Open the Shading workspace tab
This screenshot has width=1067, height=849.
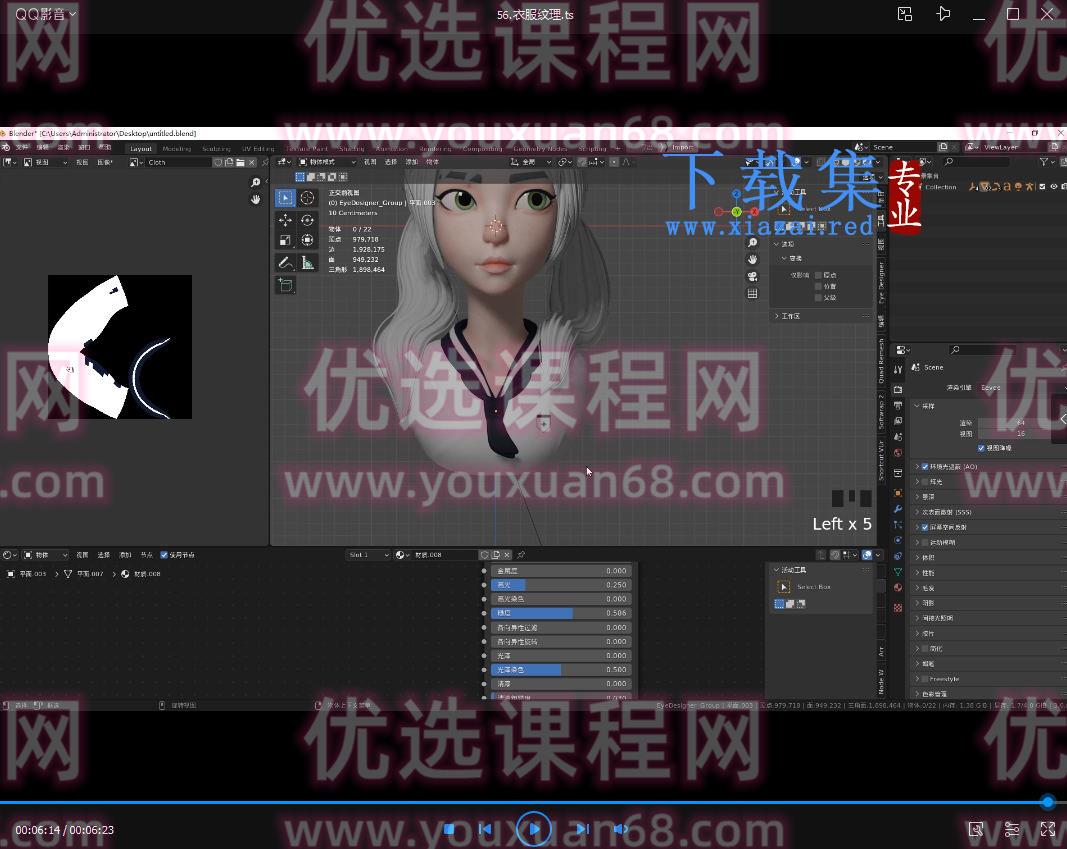[x=352, y=148]
